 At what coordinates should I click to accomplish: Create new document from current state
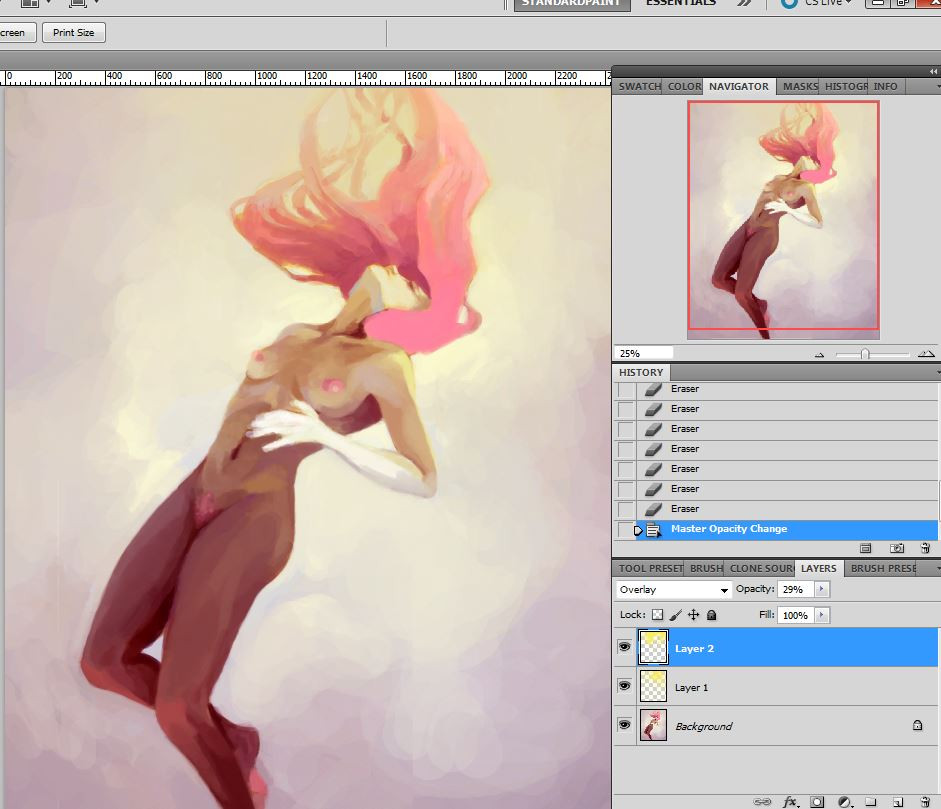point(865,548)
